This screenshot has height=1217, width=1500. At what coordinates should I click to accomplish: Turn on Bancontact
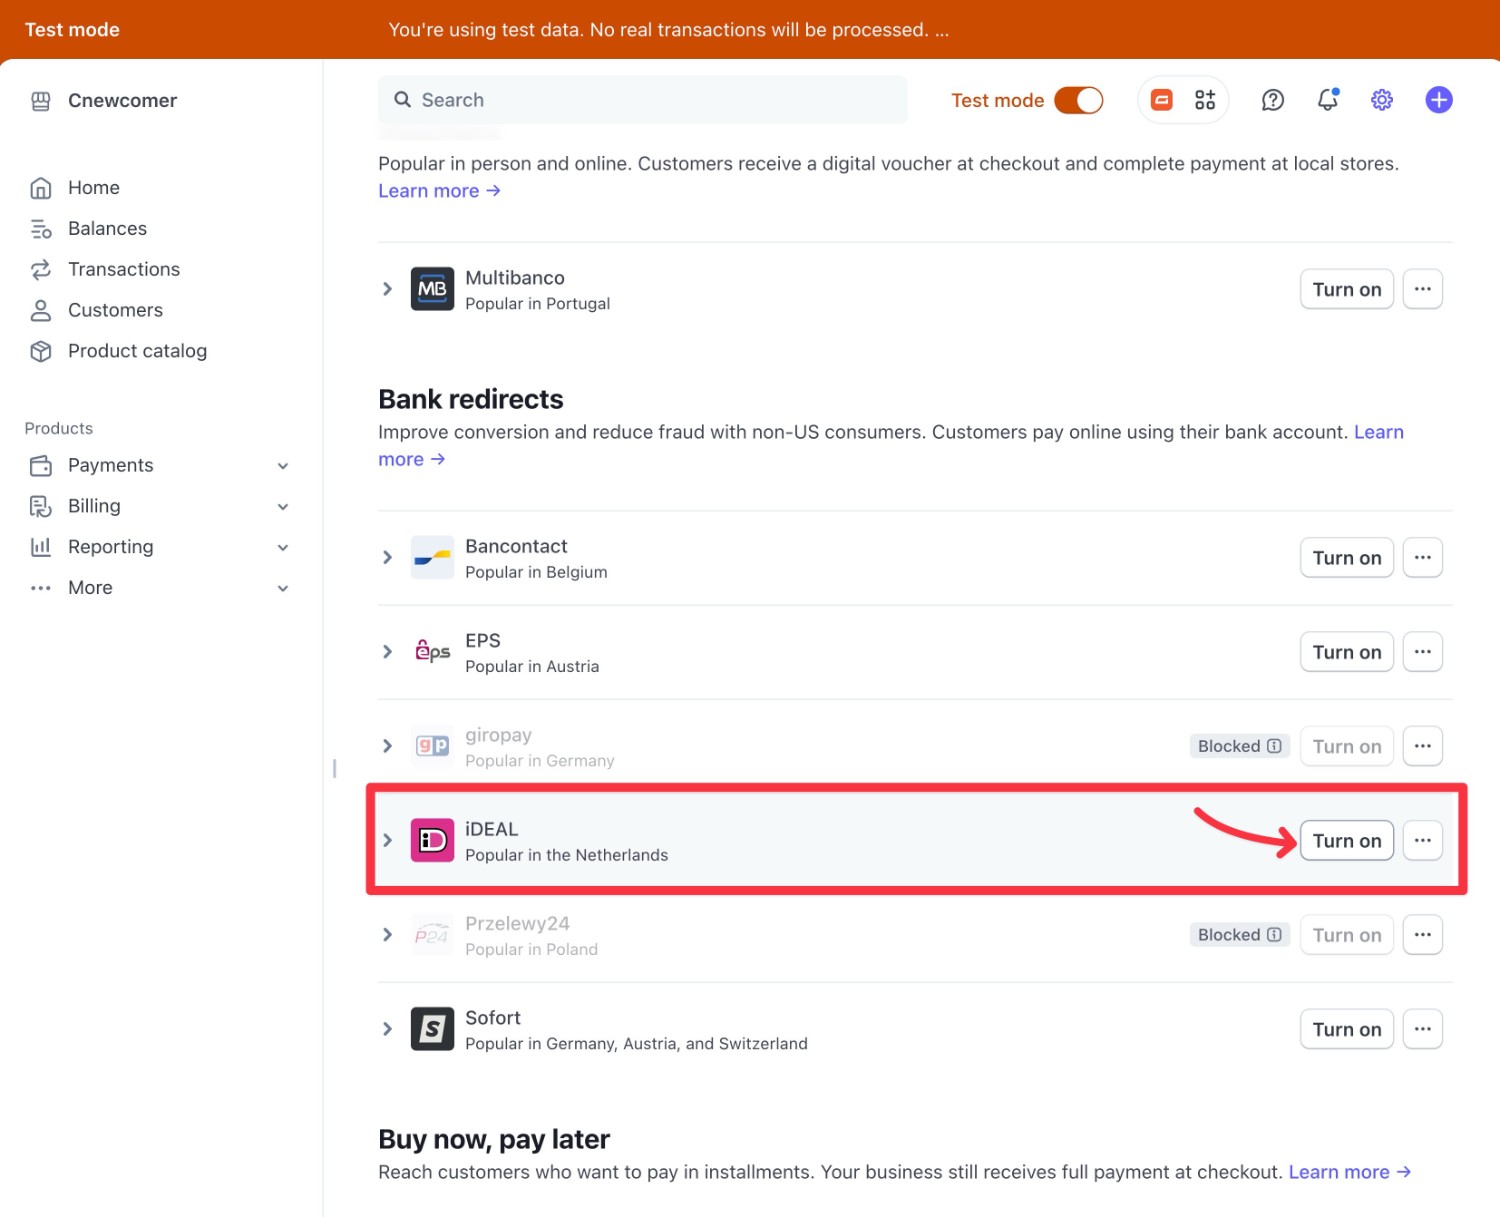tap(1346, 557)
